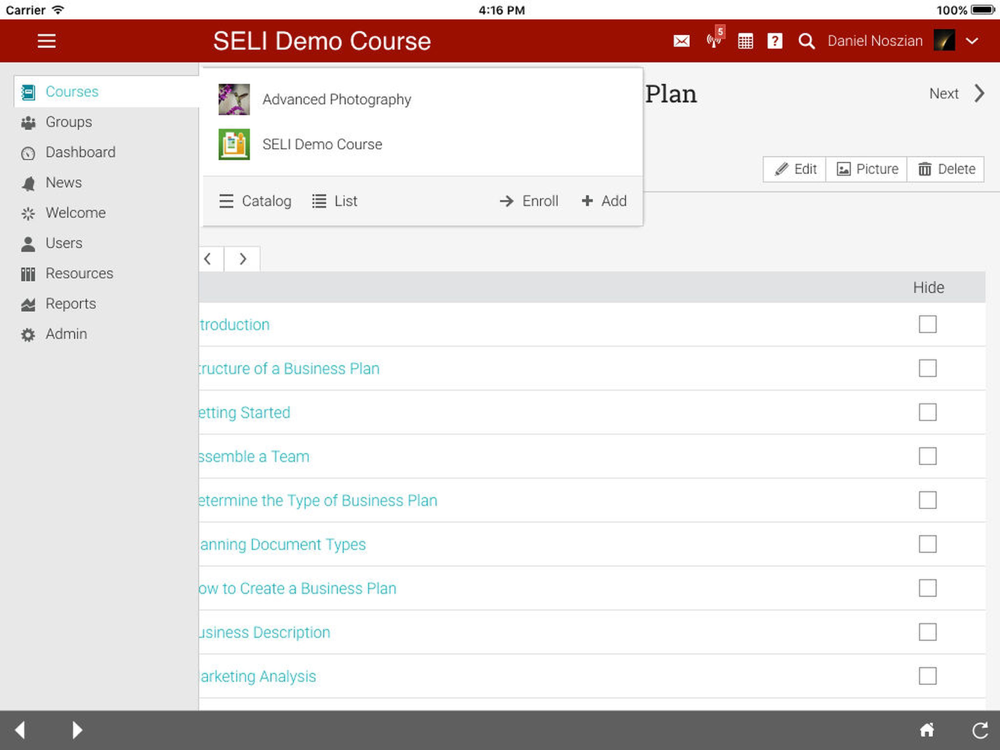
Task: Check Hide for Business Description row
Action: click(928, 633)
